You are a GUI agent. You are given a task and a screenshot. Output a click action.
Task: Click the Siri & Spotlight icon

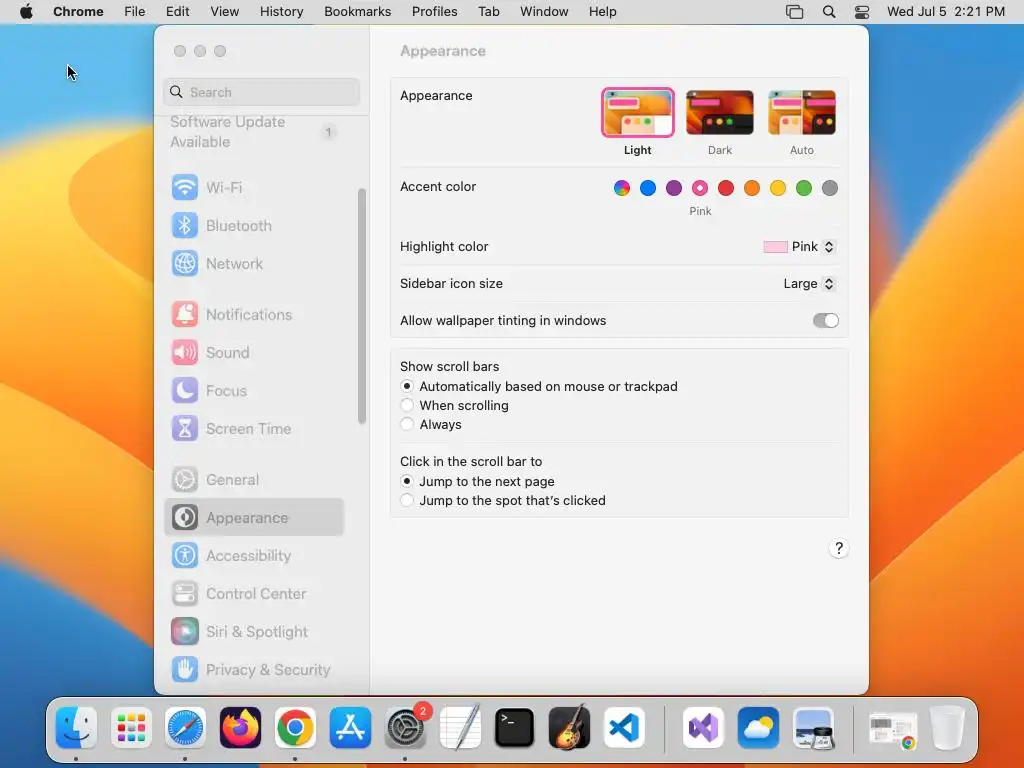185,631
